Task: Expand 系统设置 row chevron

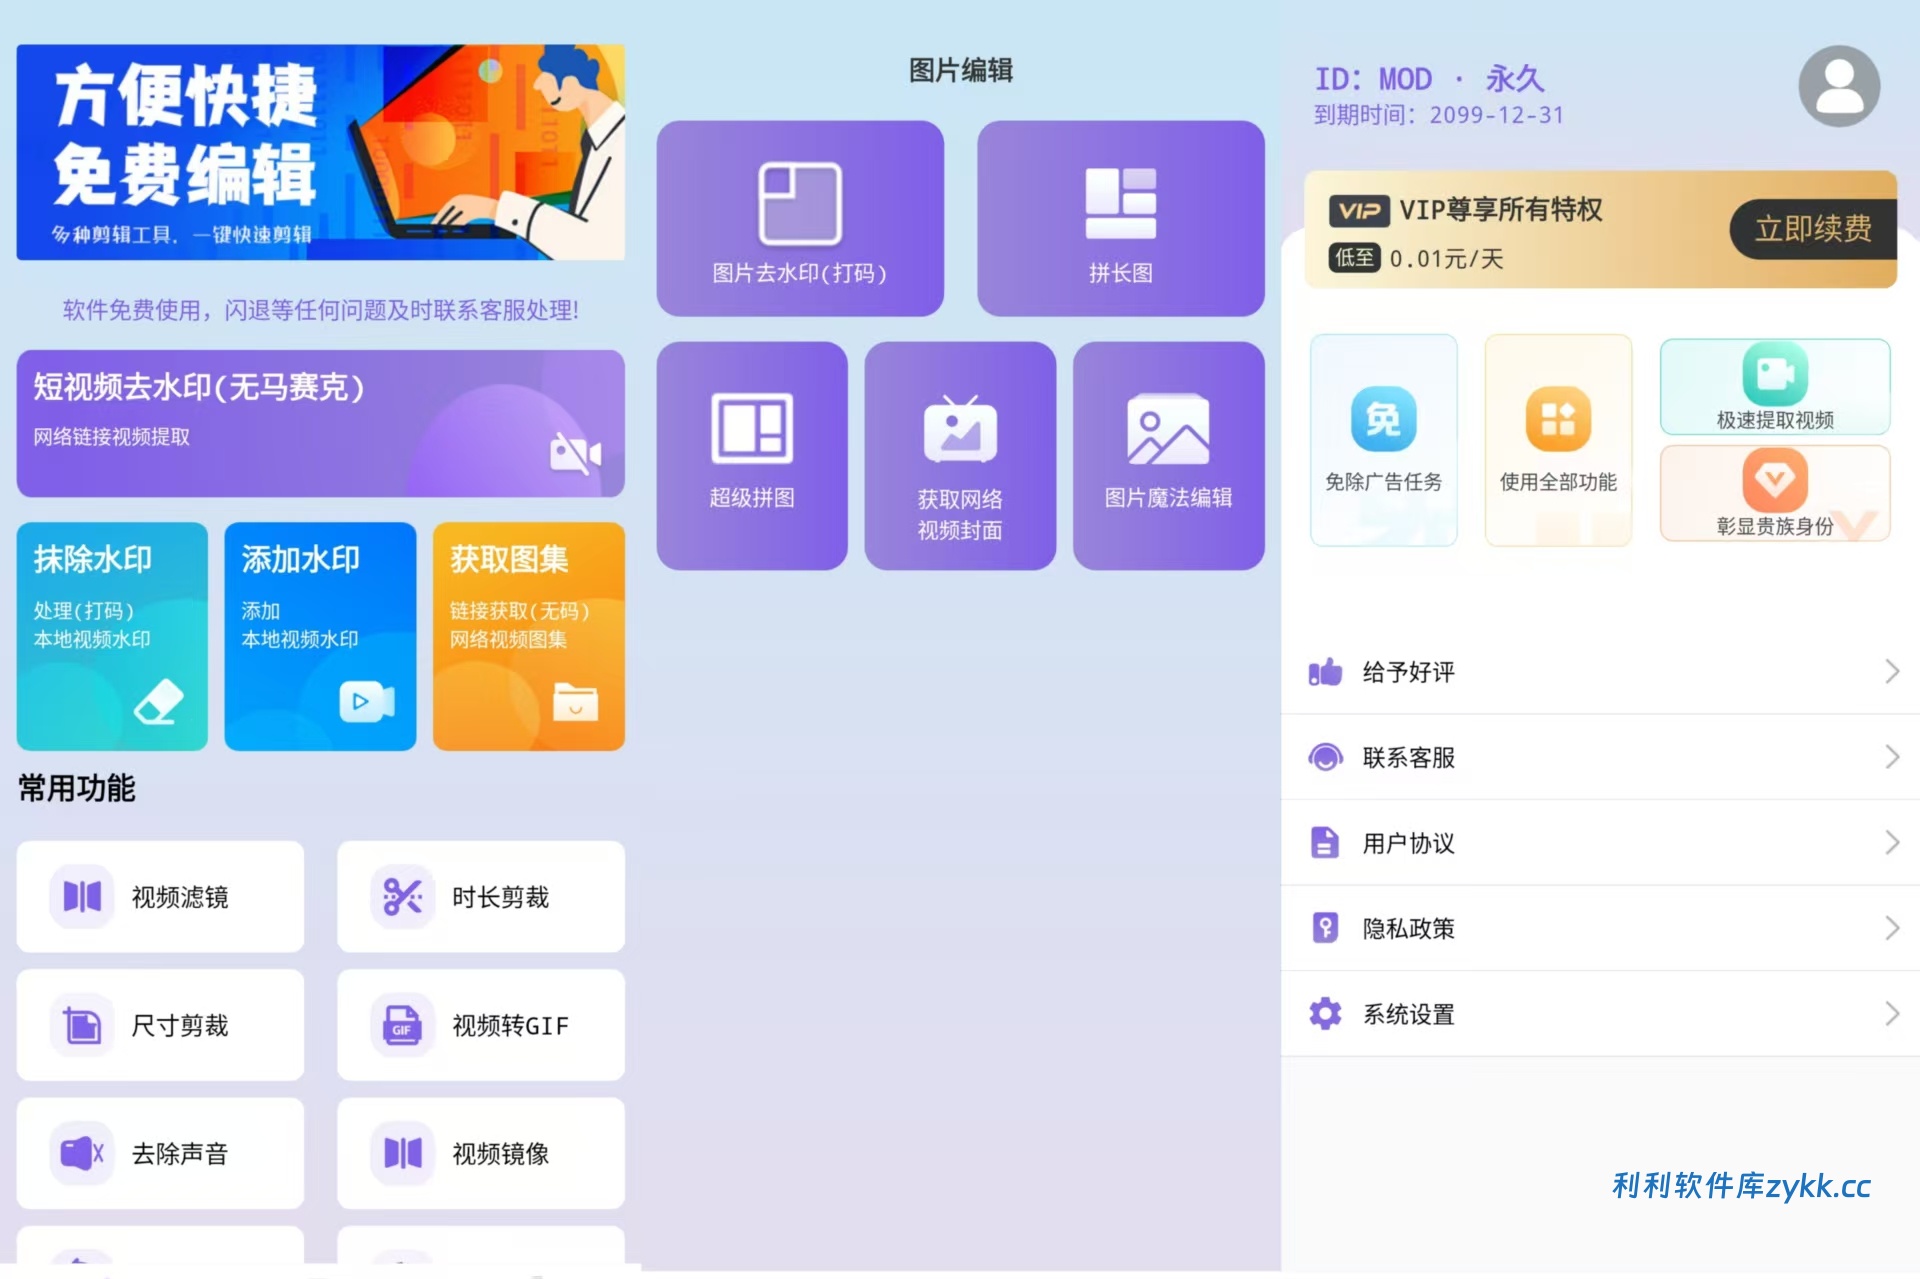Action: (x=1891, y=1014)
